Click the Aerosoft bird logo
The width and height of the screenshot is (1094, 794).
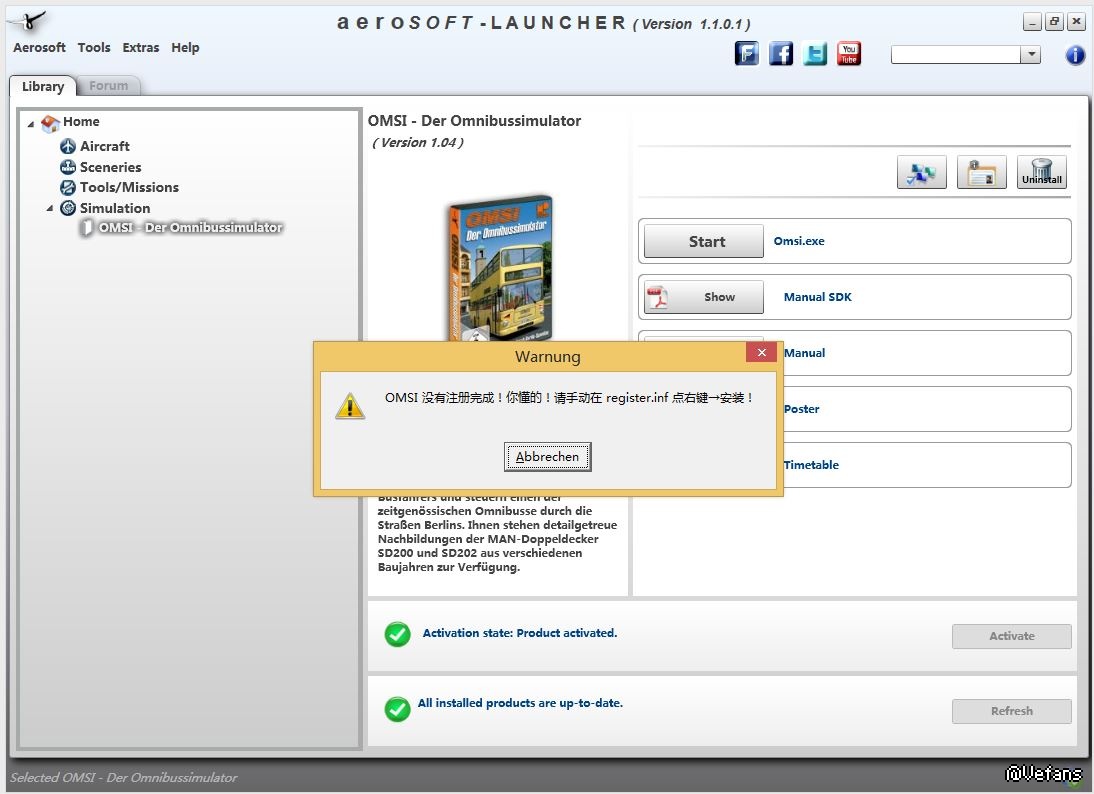coord(28,20)
